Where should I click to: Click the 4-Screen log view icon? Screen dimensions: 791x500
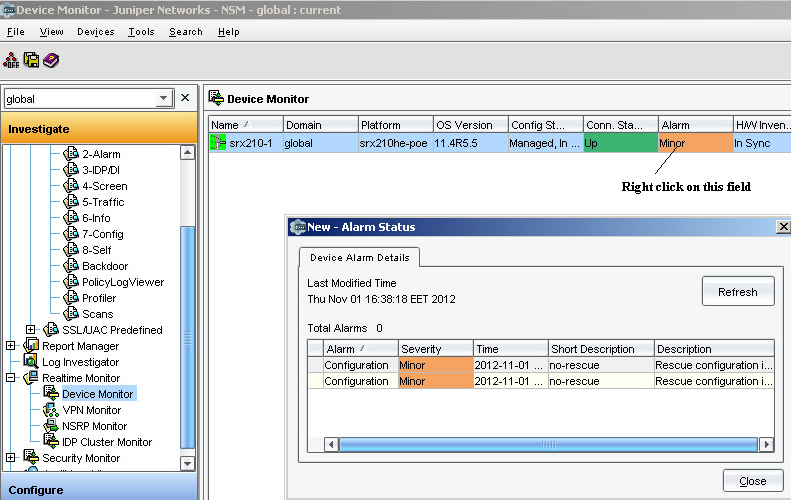(x=71, y=186)
